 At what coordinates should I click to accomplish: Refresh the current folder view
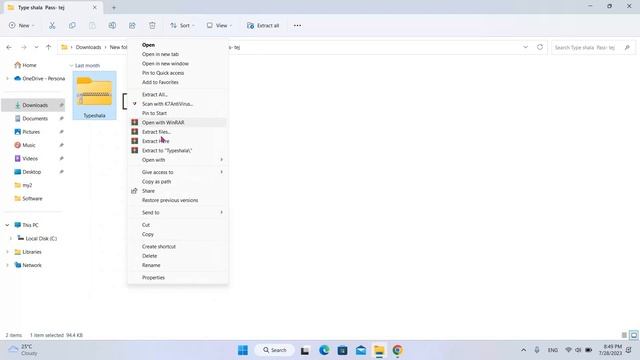[540, 47]
